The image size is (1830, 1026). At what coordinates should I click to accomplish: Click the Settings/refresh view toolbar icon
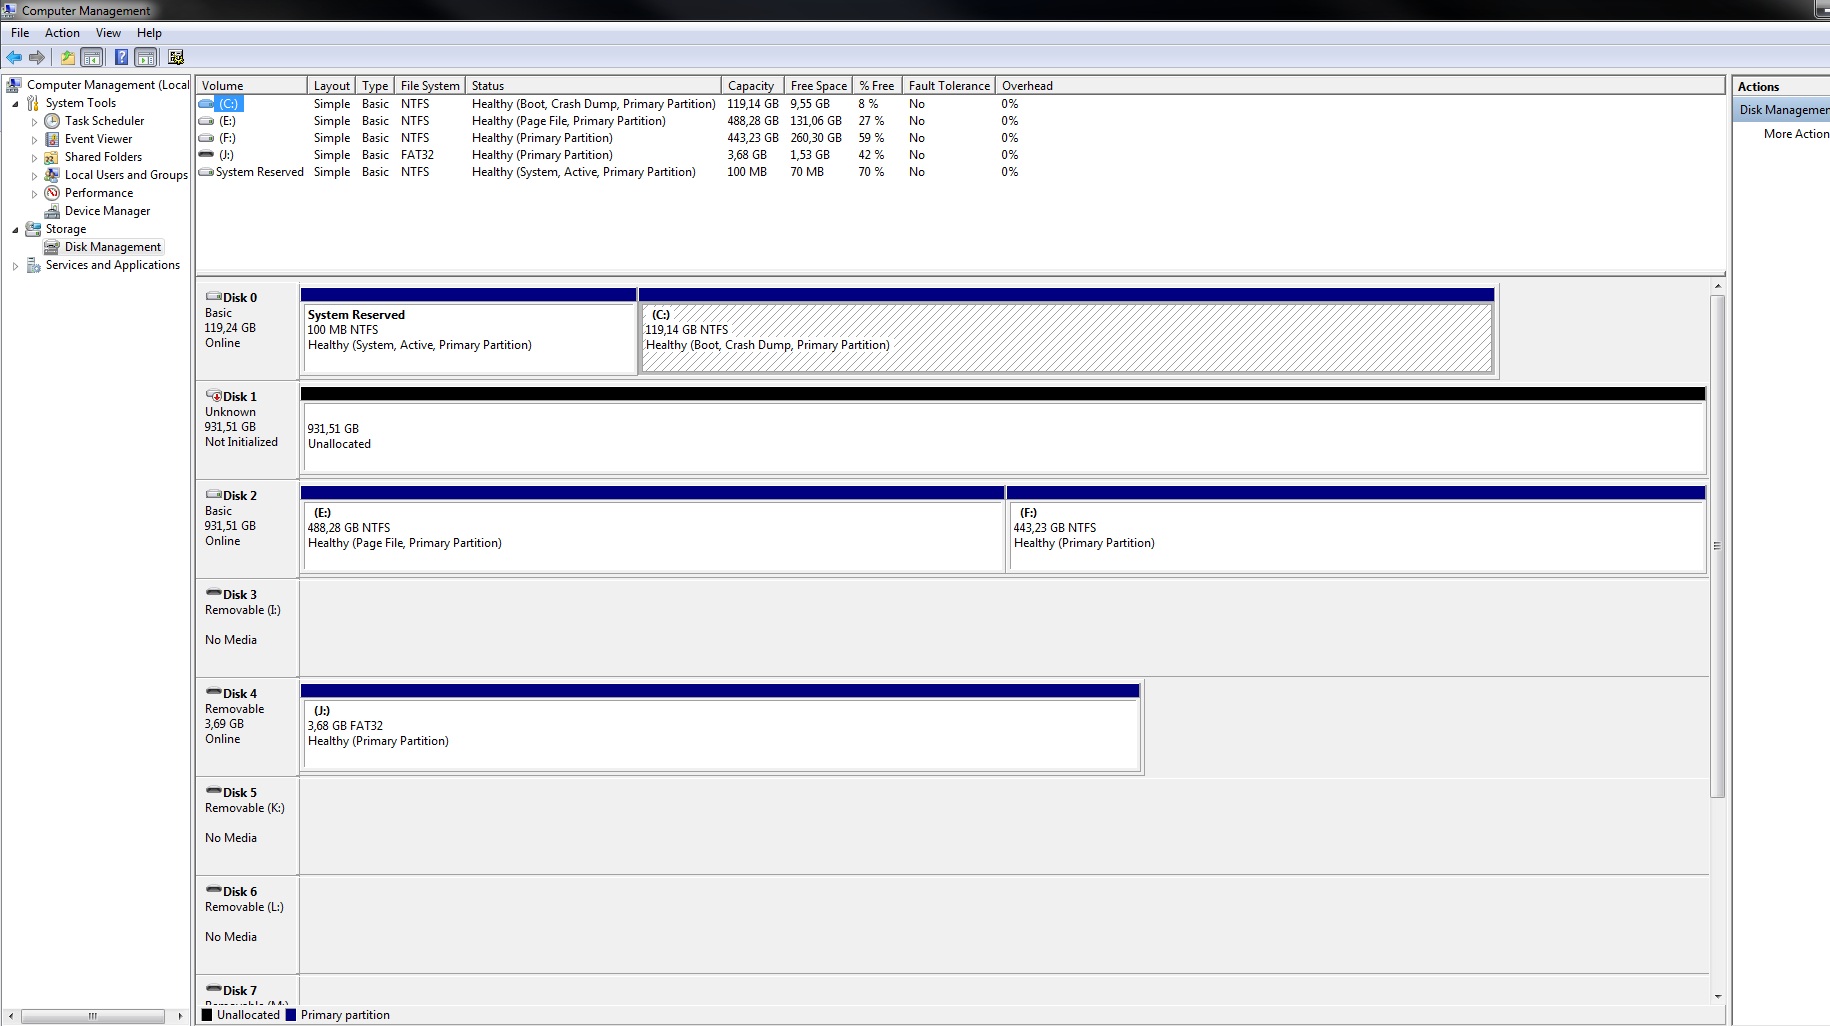[x=176, y=57]
